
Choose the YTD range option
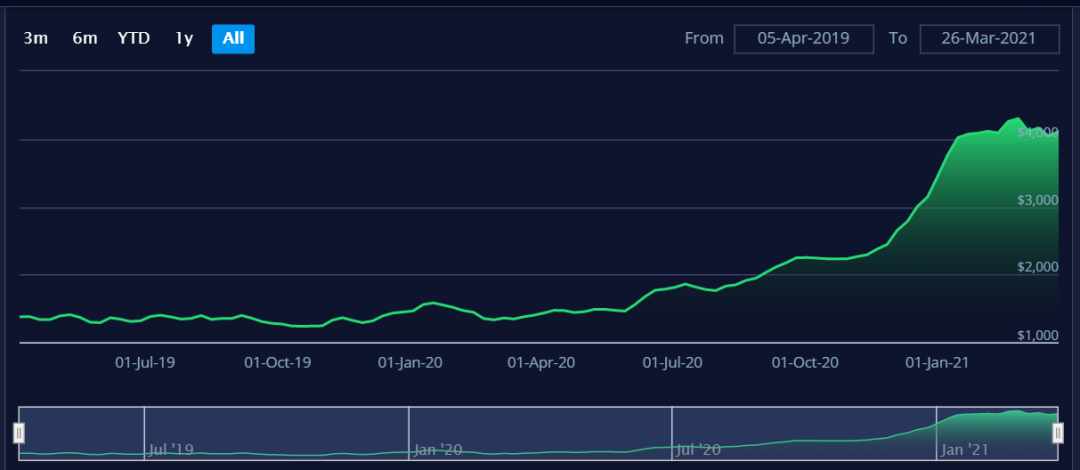(x=134, y=39)
